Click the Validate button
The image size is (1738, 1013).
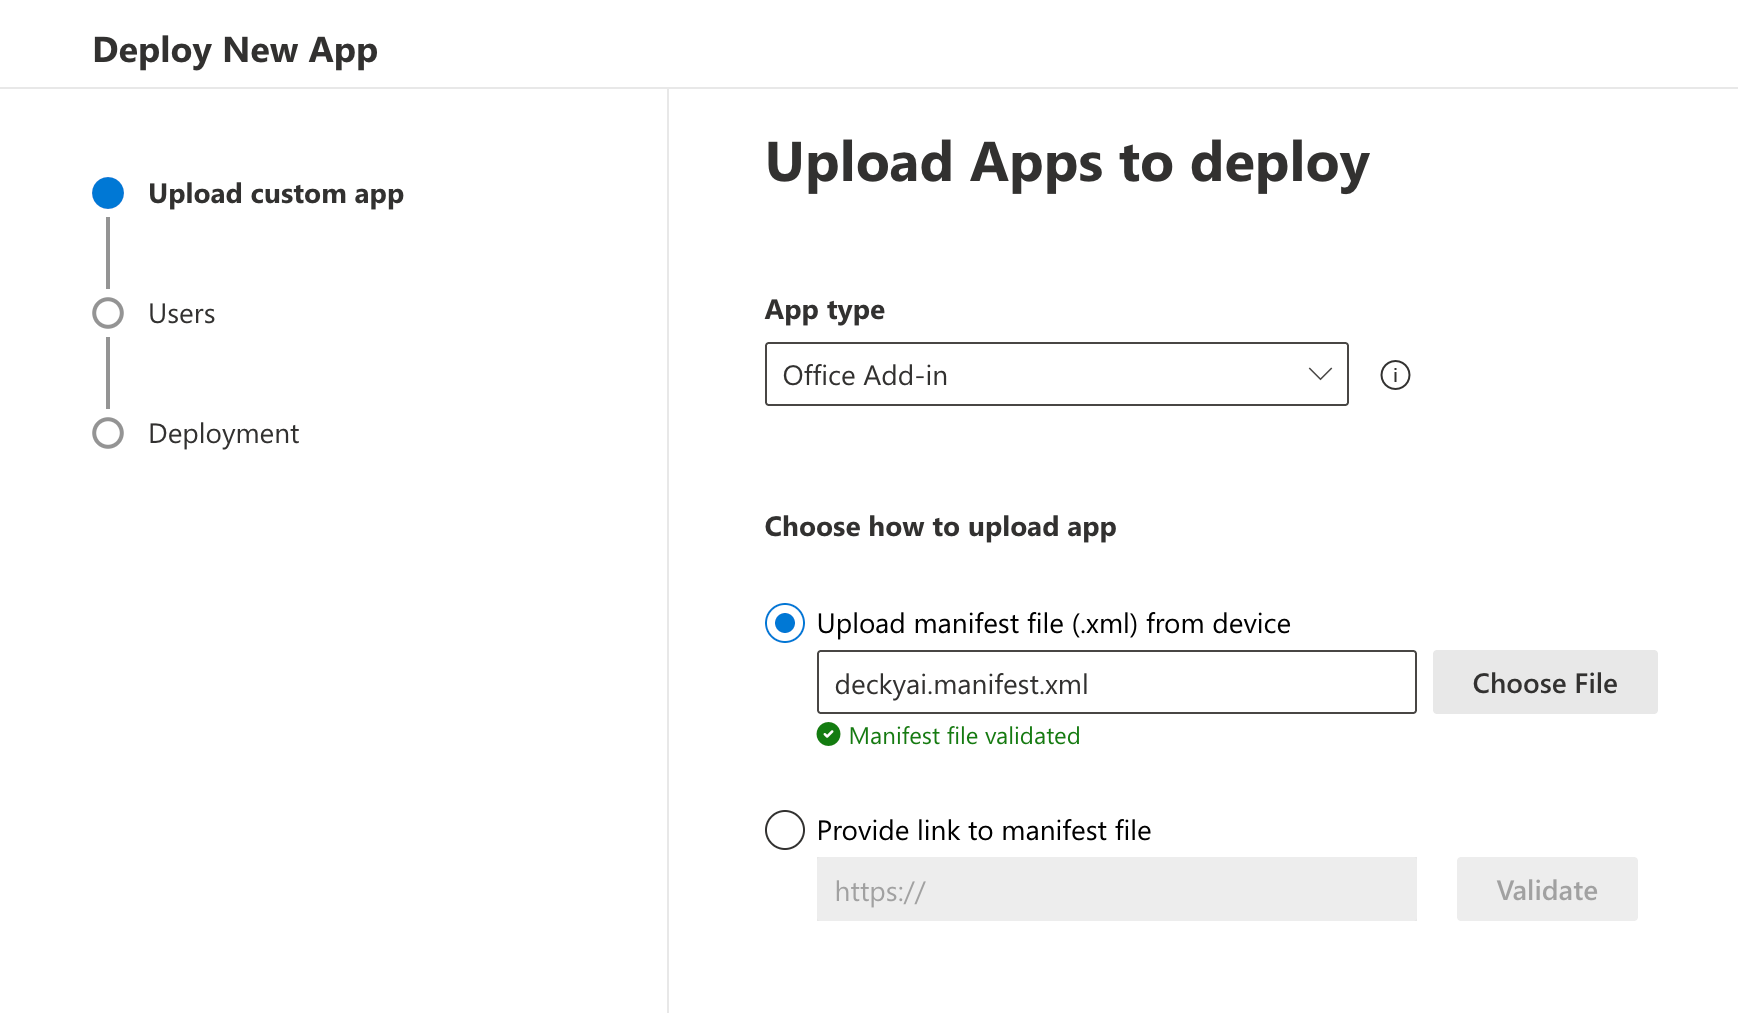tap(1547, 889)
